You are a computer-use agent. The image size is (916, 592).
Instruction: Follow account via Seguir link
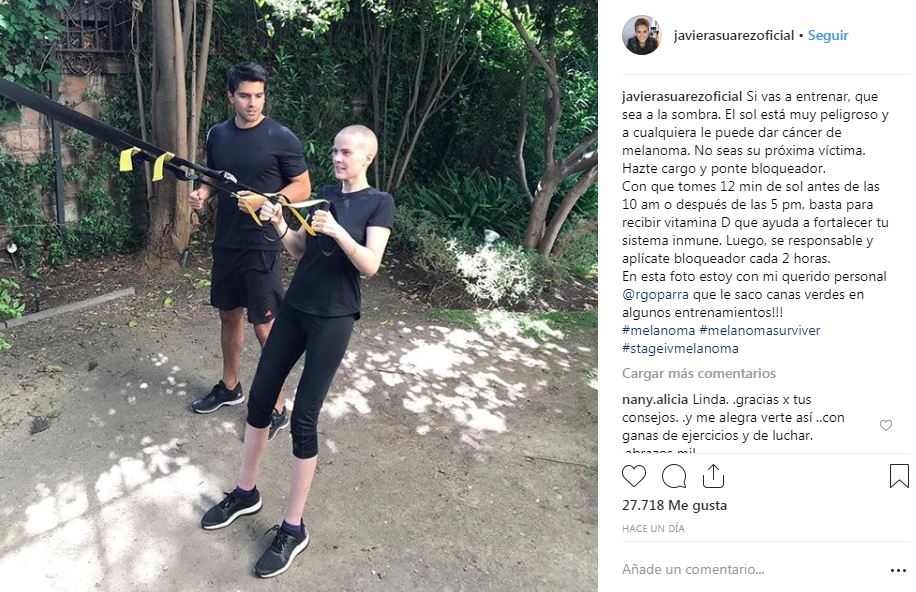click(828, 36)
